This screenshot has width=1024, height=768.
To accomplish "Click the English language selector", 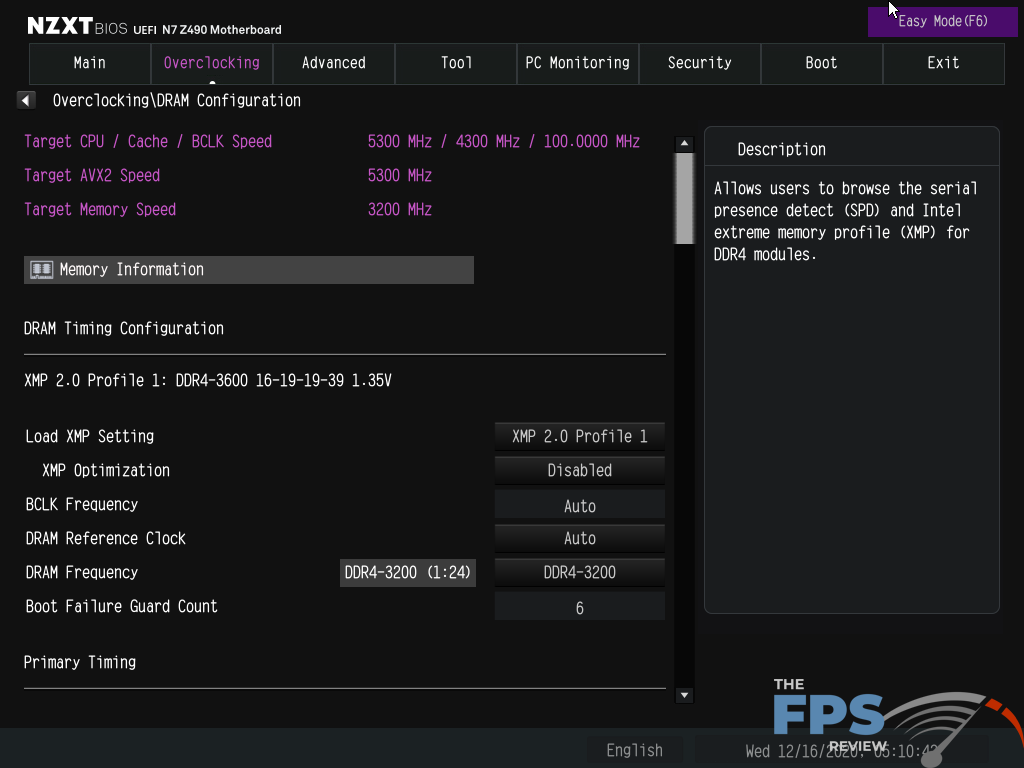I will point(634,750).
